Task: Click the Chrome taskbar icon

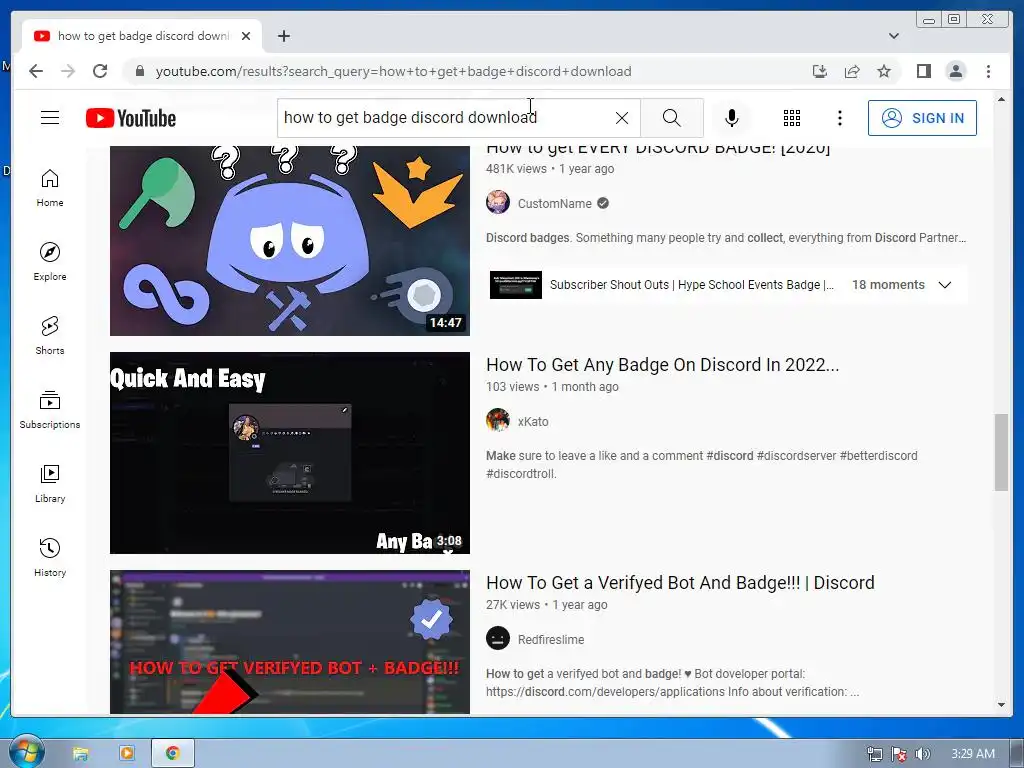Action: coord(172,754)
